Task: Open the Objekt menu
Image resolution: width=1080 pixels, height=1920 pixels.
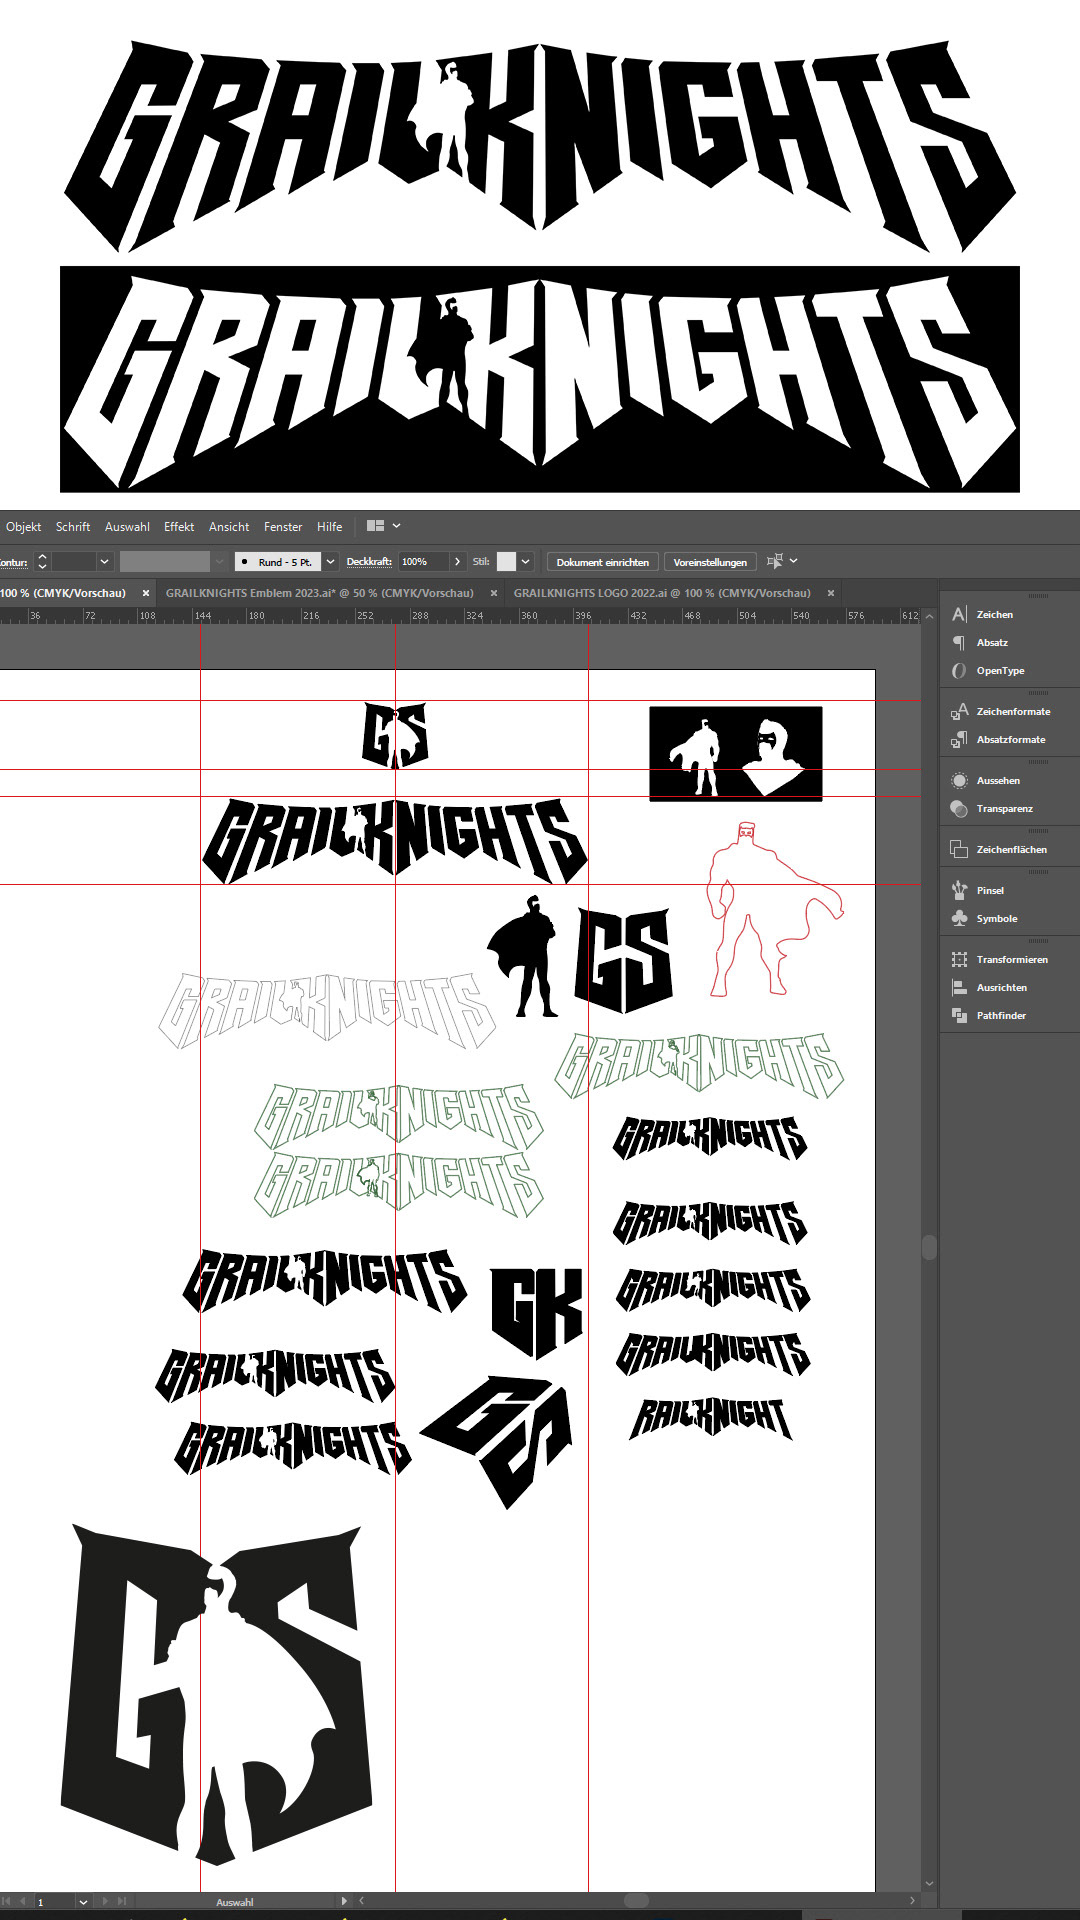Action: pos(24,527)
